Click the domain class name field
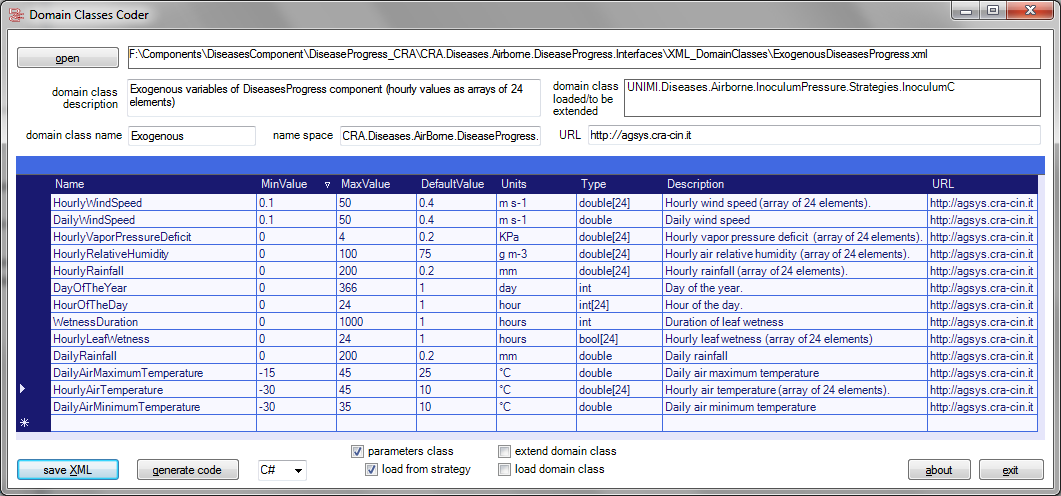This screenshot has height=496, width=1061. coord(191,135)
